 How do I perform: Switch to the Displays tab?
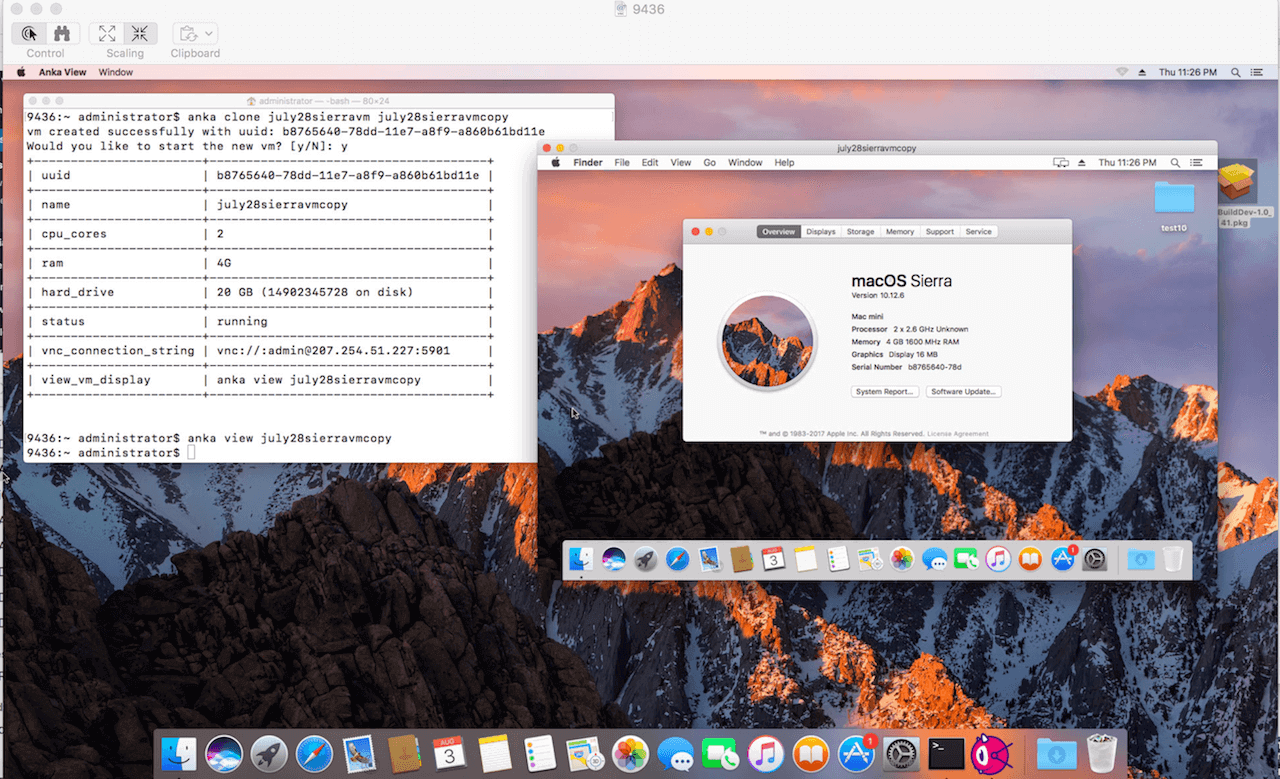(x=821, y=231)
